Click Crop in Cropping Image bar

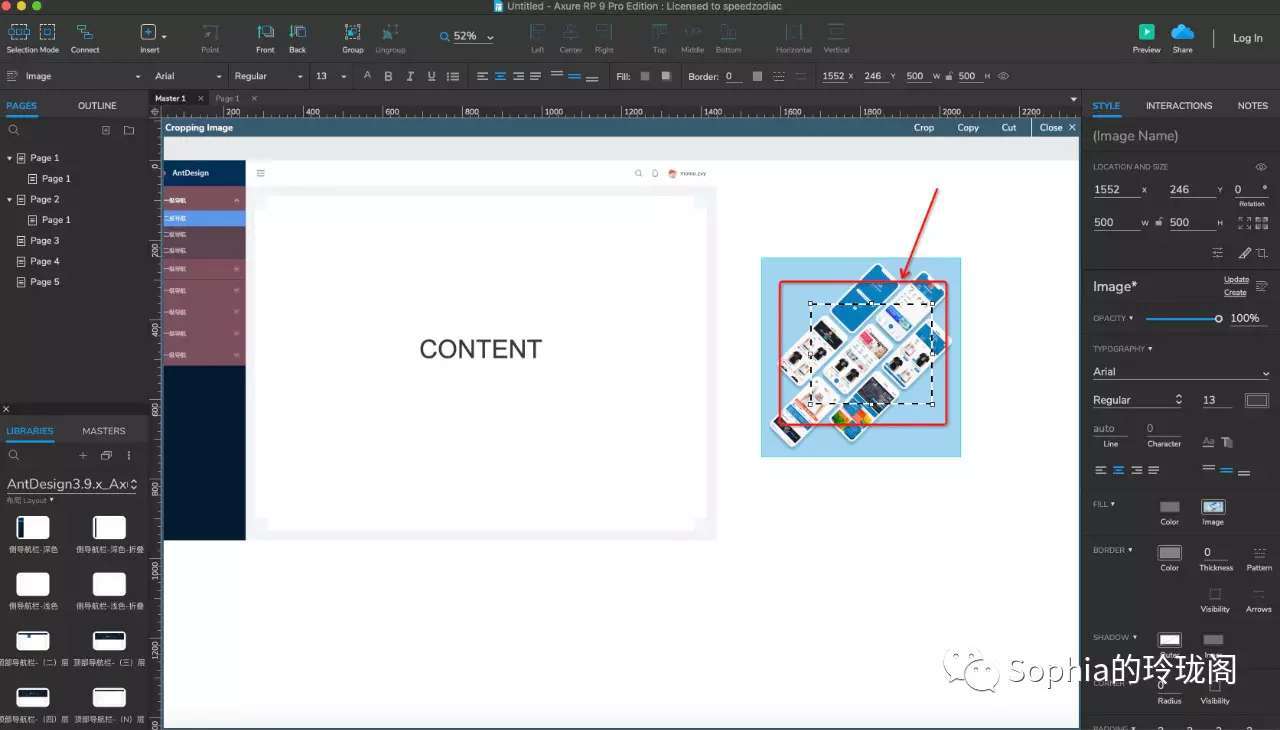coord(924,128)
